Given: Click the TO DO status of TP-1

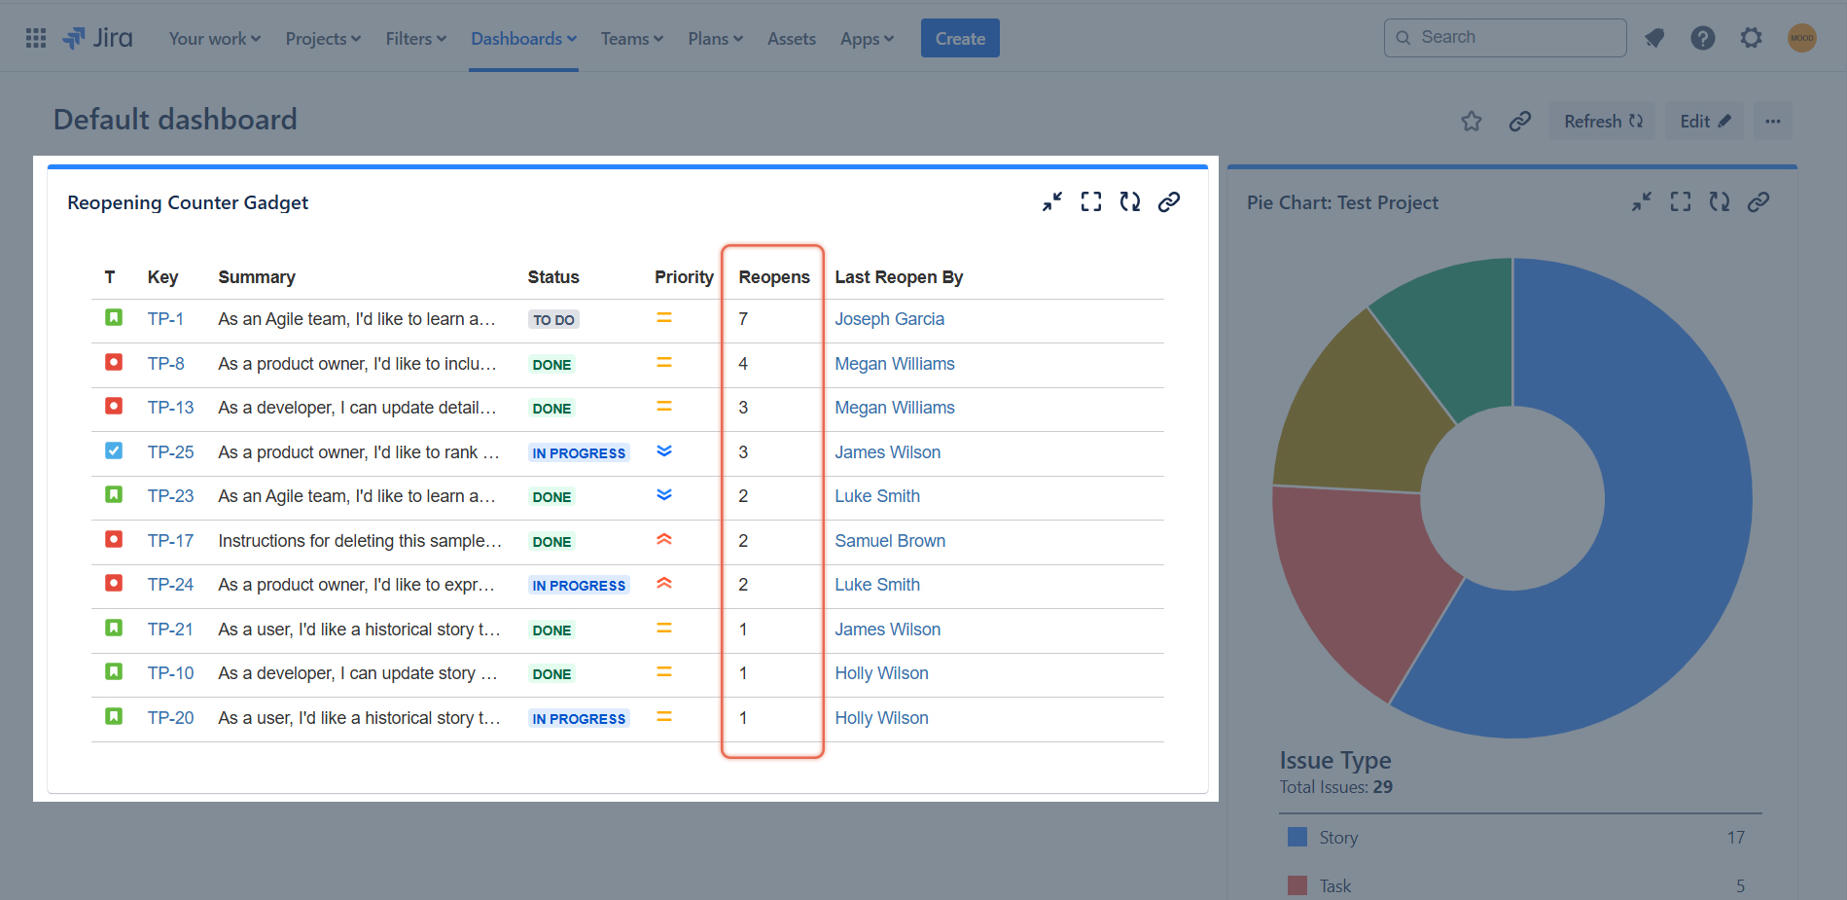Looking at the screenshot, I should [x=554, y=320].
